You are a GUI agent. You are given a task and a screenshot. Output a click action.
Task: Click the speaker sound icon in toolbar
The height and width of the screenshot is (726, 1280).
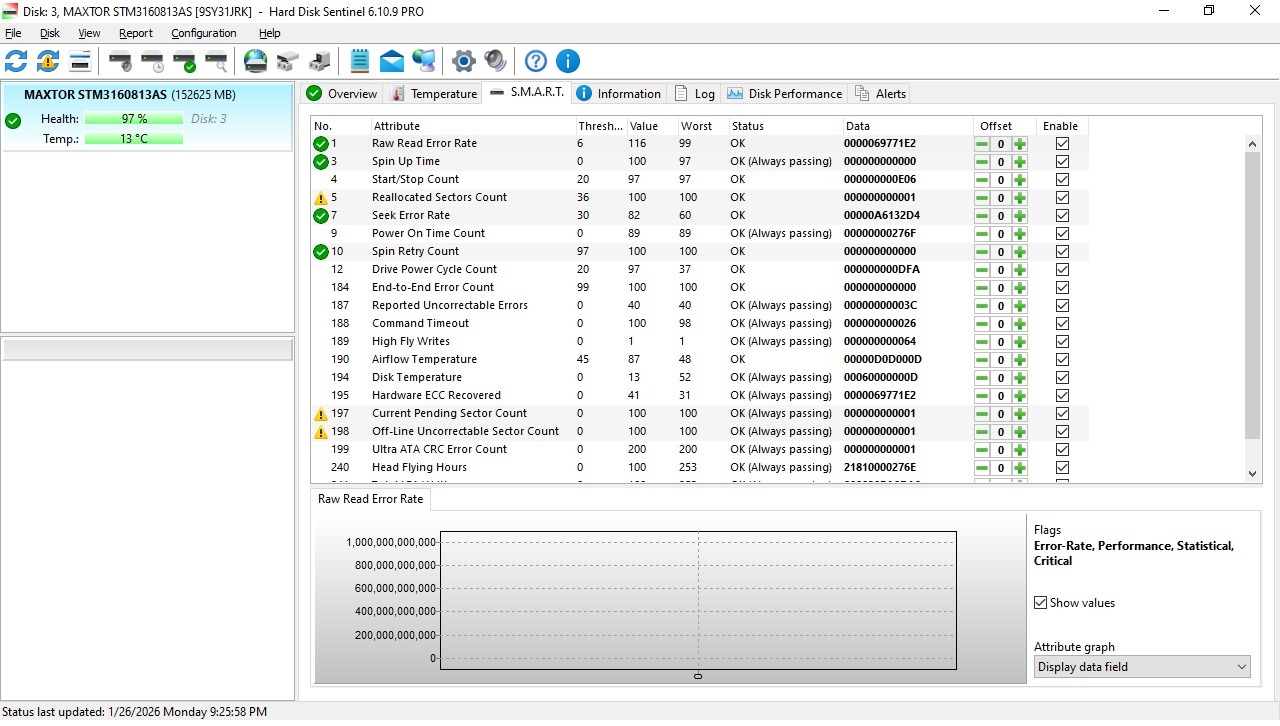[494, 62]
